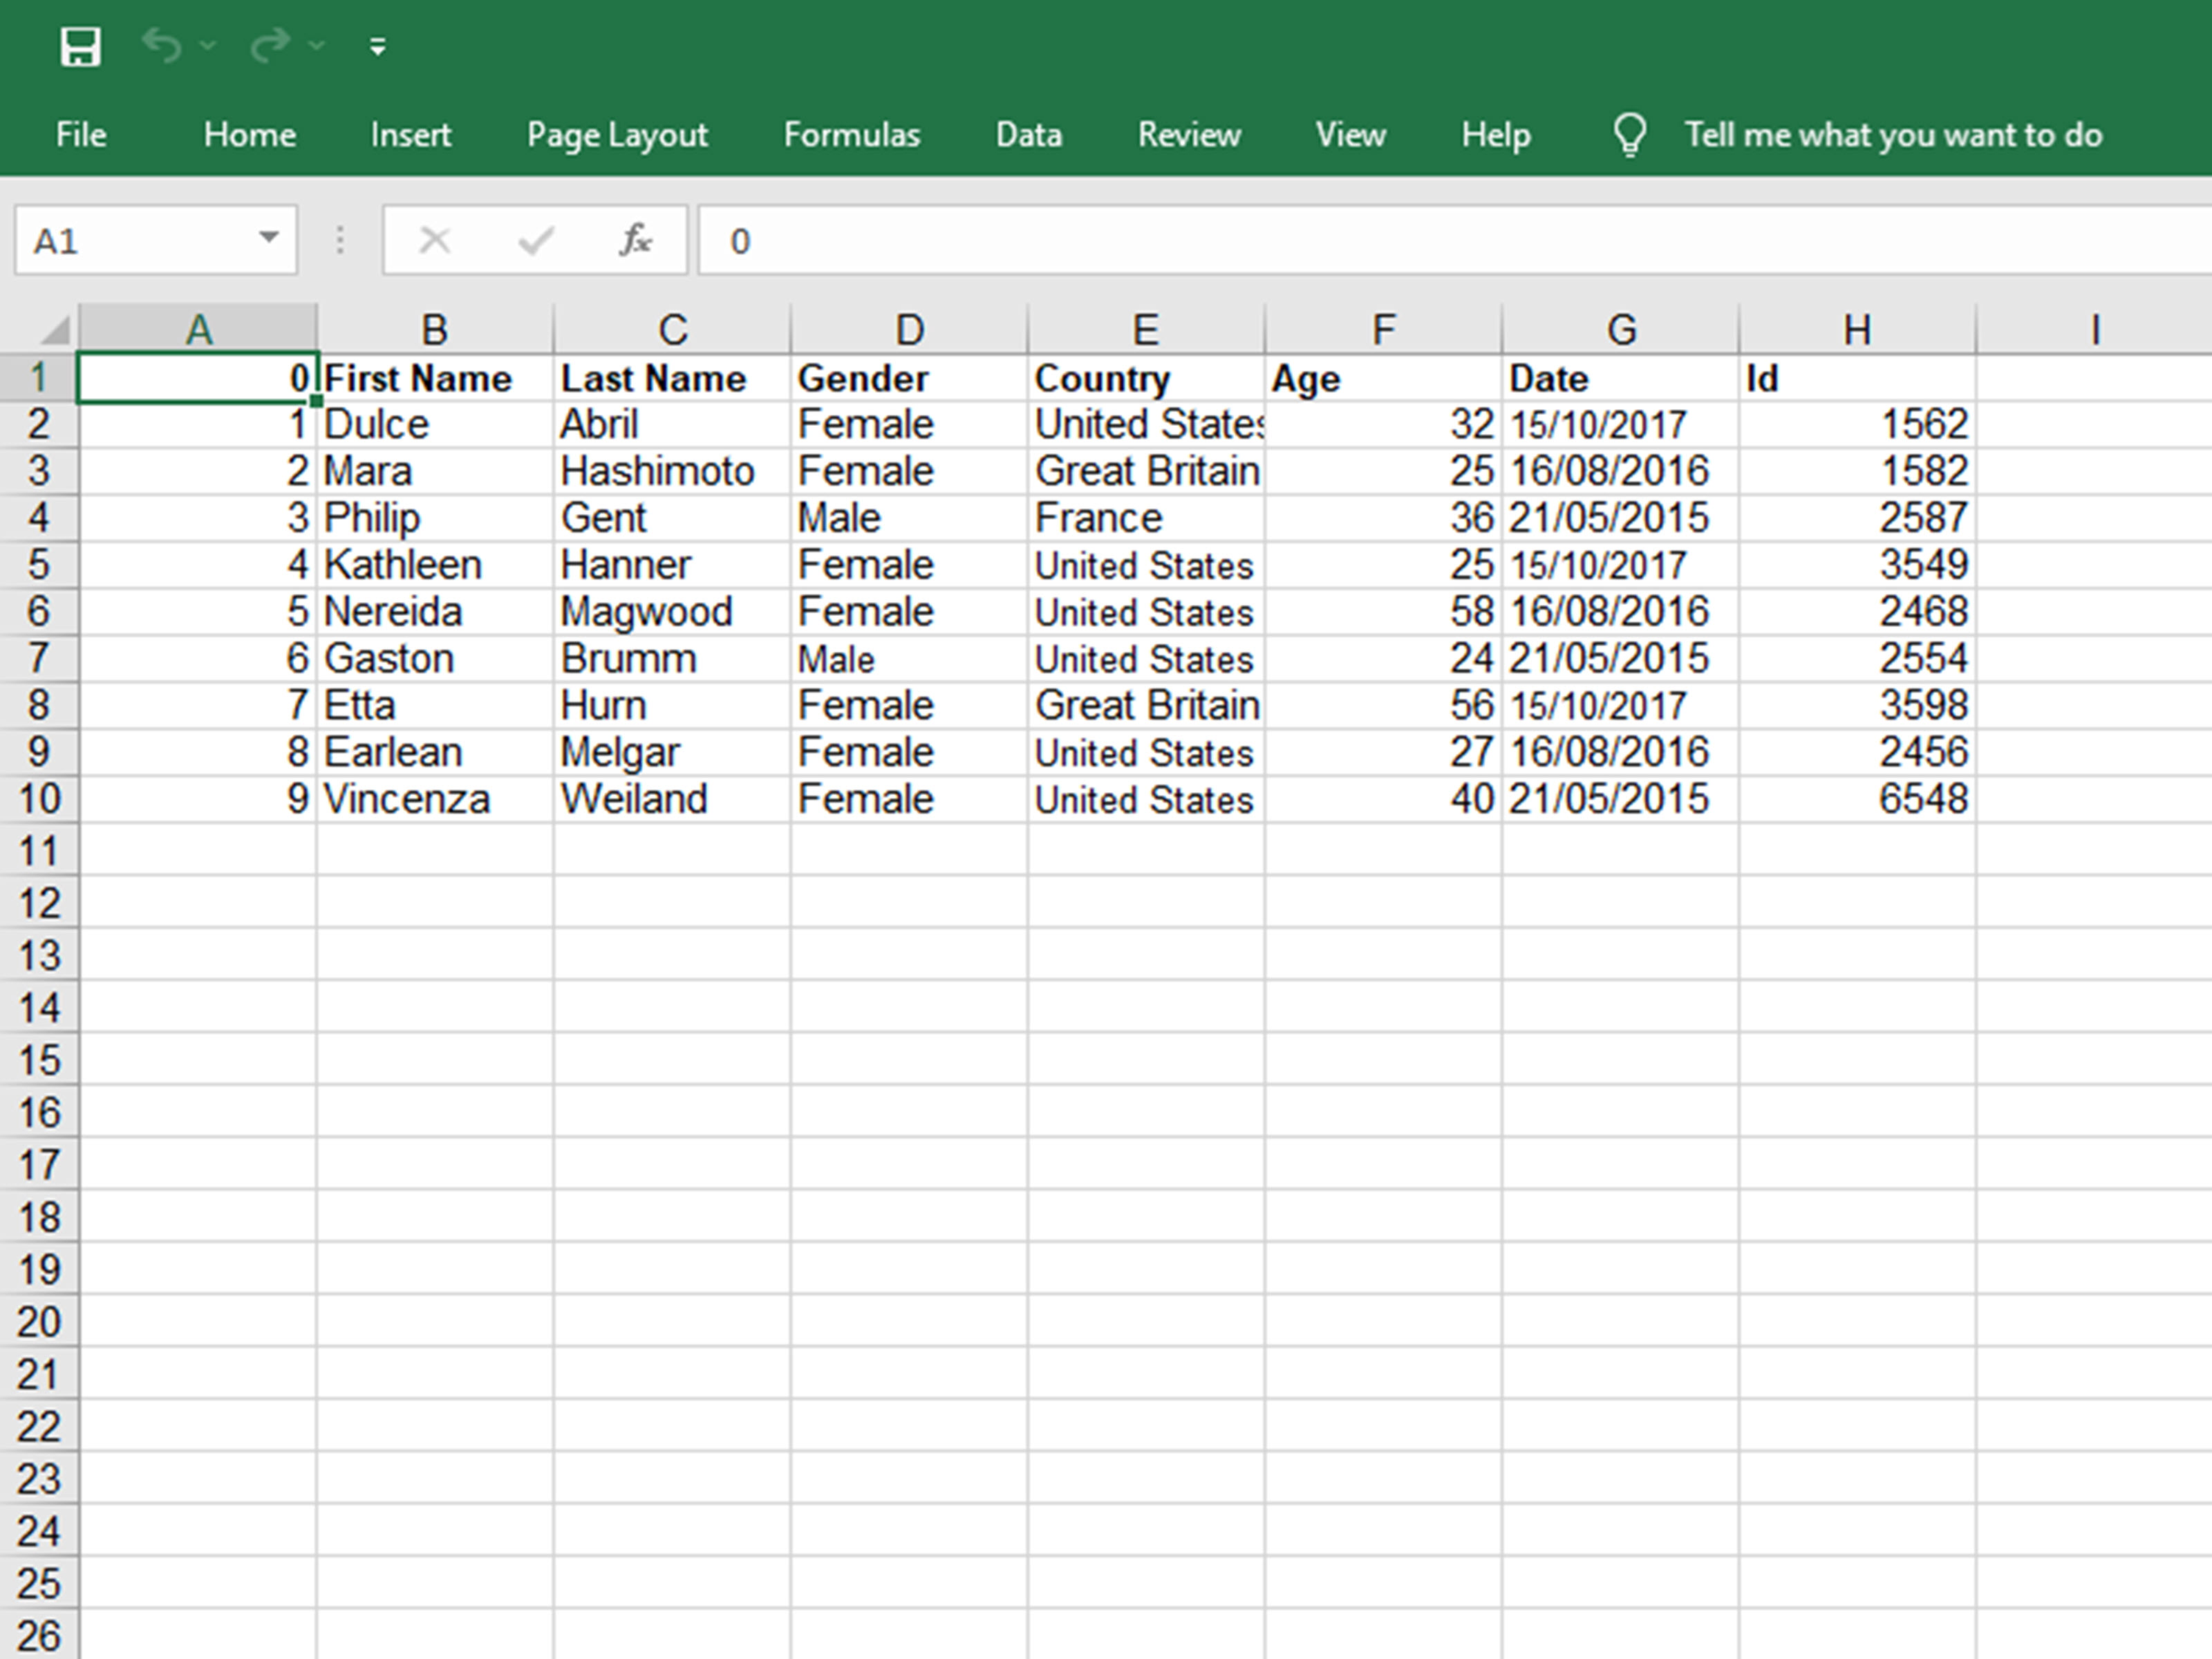The image size is (2212, 1659).
Task: Select the column G header
Action: [x=1620, y=329]
